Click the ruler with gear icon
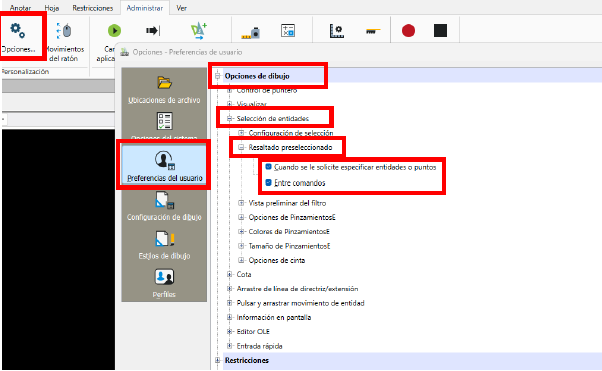The image size is (602, 371). [337, 31]
